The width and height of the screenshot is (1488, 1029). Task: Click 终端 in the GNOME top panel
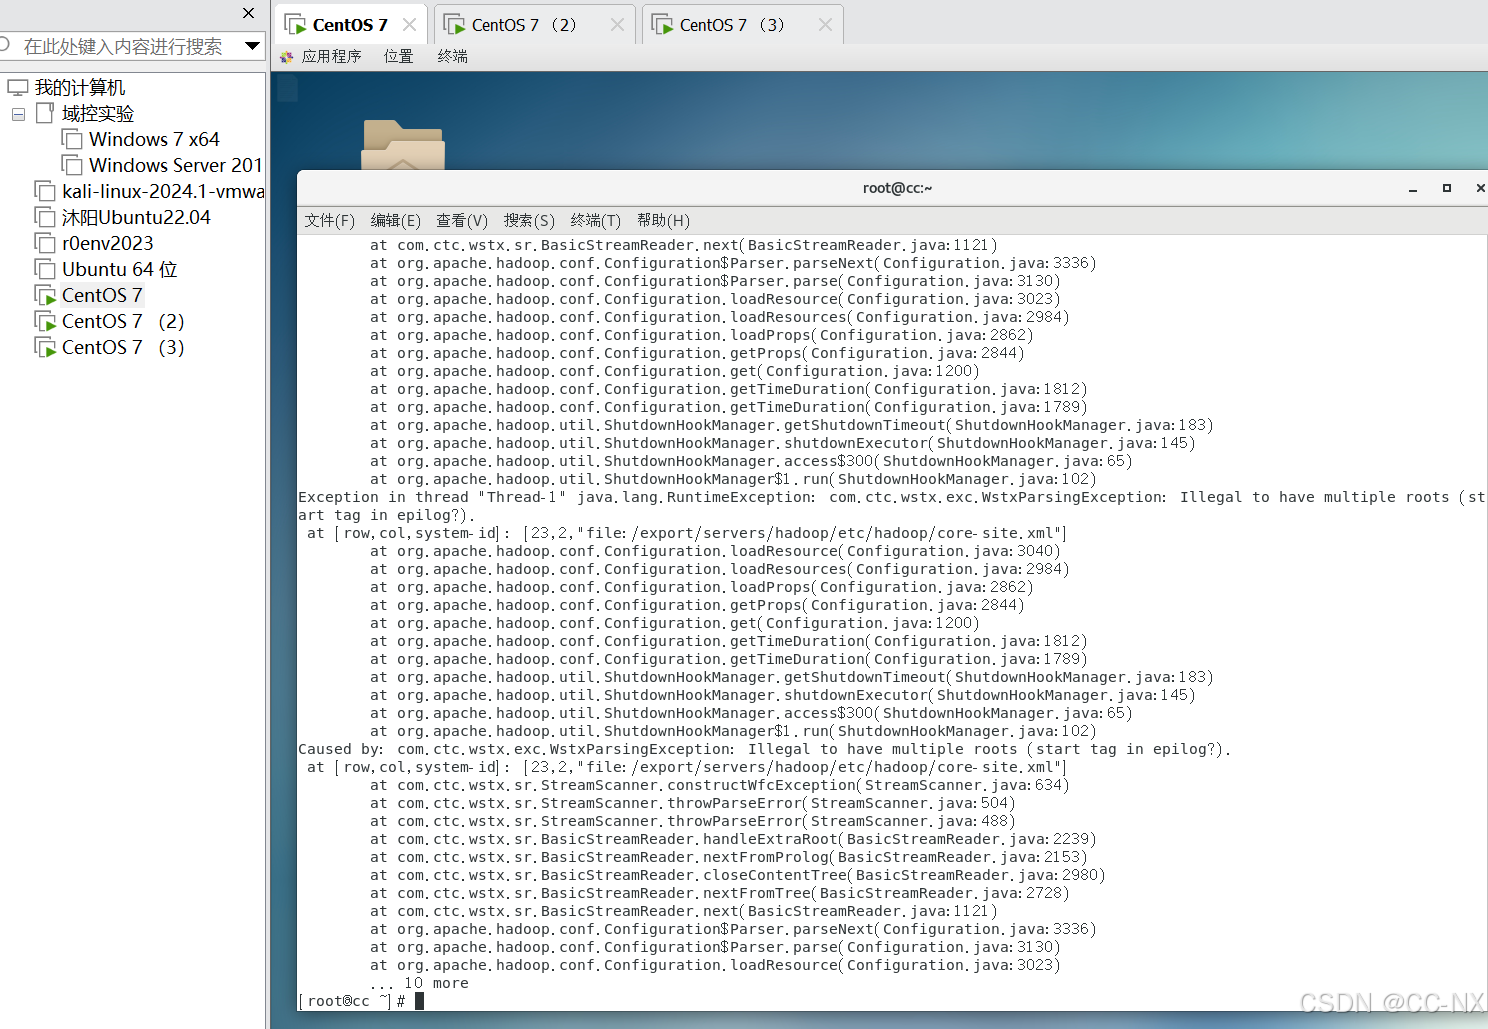pyautogui.click(x=453, y=57)
